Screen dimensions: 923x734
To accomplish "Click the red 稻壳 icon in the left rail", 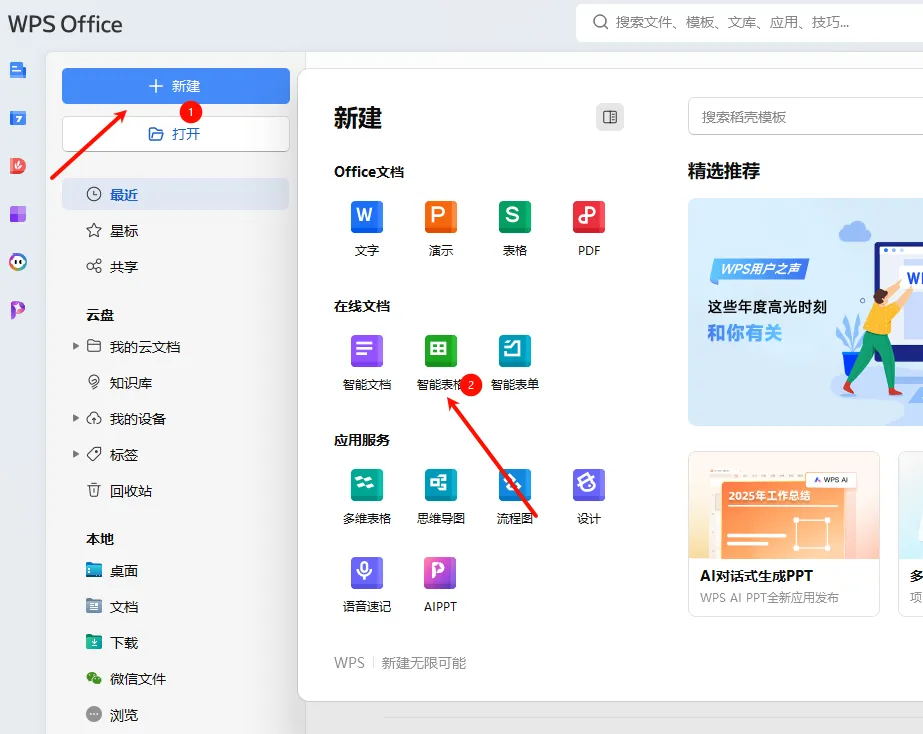I will 18,165.
